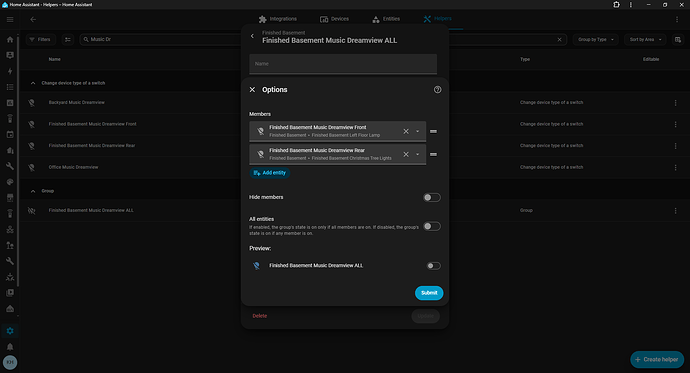Switch to the Devices tab
The width and height of the screenshot is (690, 373).
[334, 19]
